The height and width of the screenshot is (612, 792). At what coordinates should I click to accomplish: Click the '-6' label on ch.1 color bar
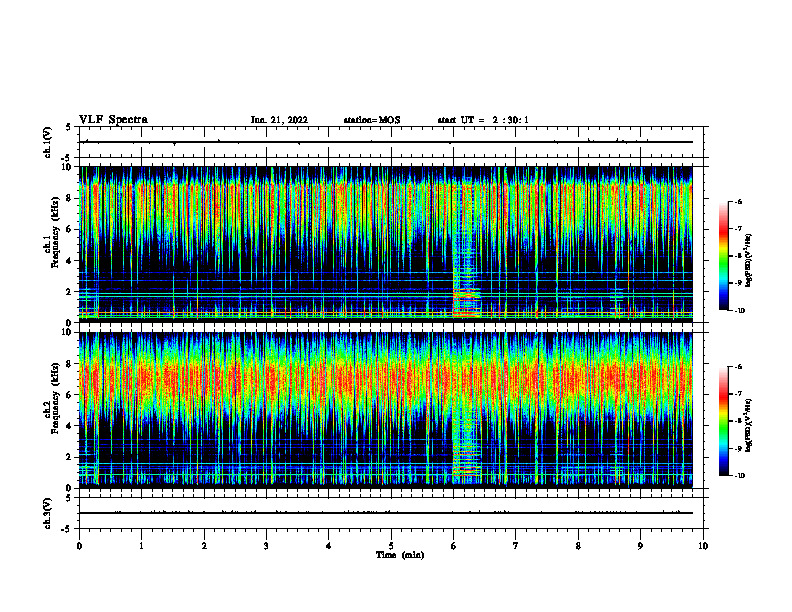(738, 201)
